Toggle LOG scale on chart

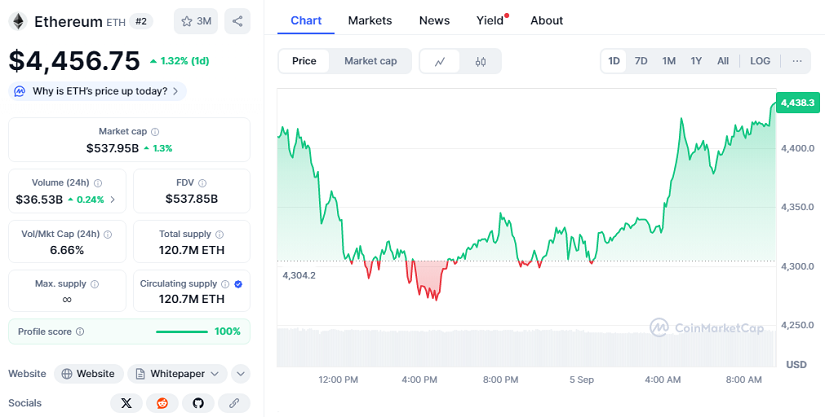point(760,61)
